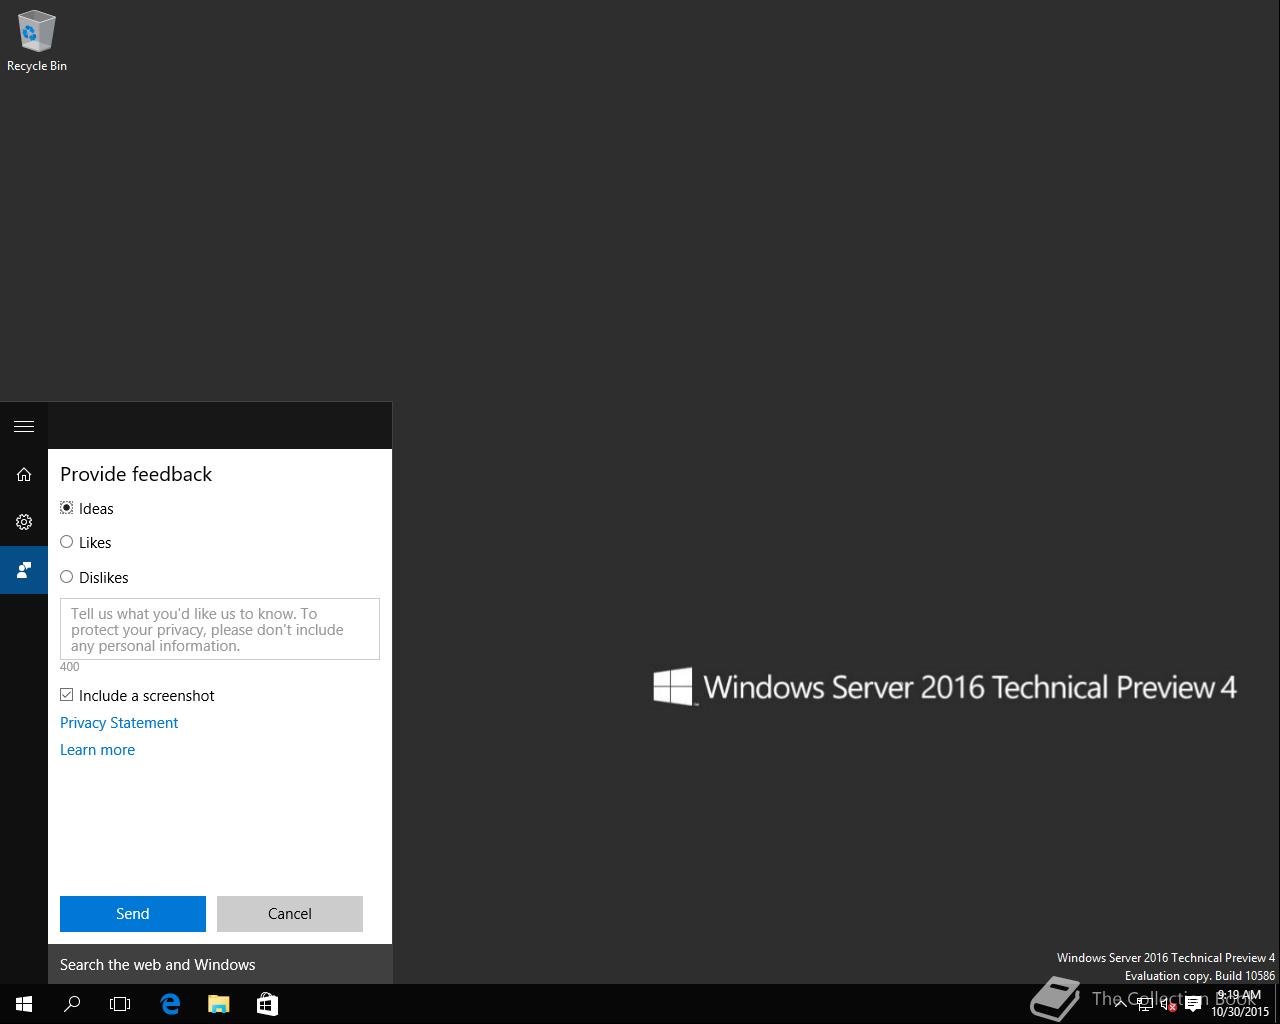This screenshot has height=1024, width=1280.
Task: Click the "Provide feedback" heading
Action: (136, 474)
